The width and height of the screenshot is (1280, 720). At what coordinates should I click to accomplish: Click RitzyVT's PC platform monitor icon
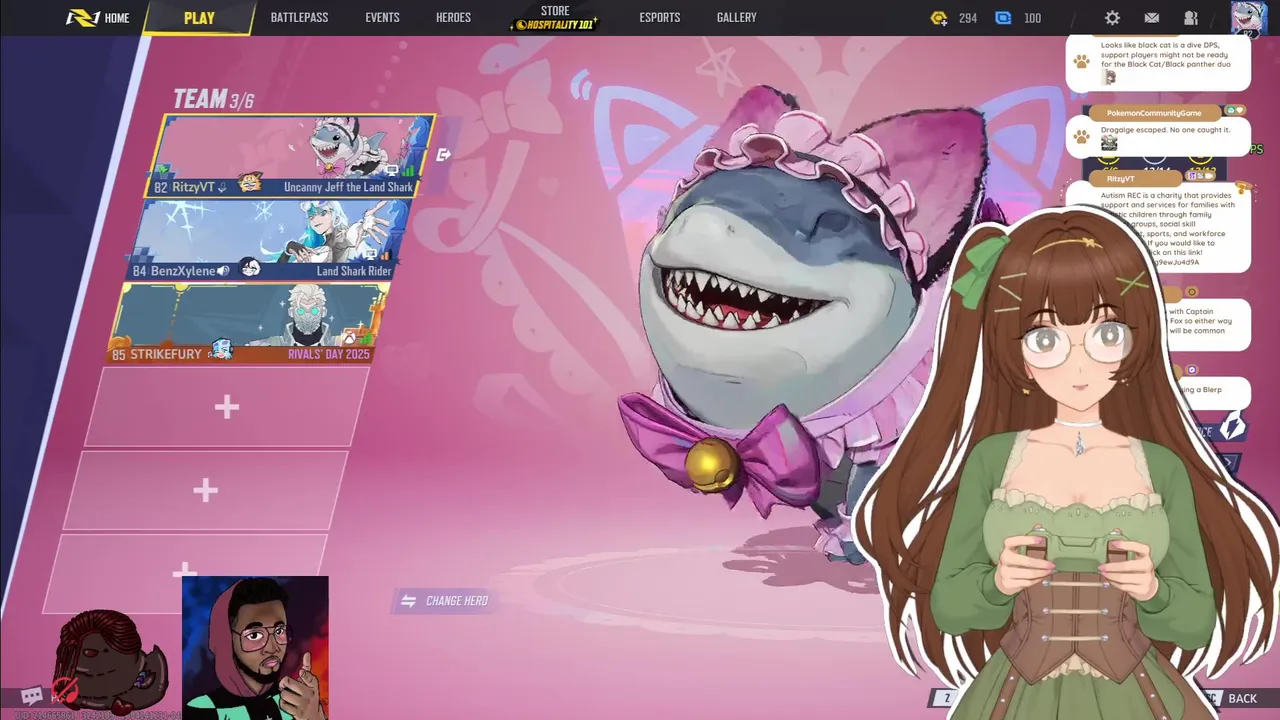point(392,172)
